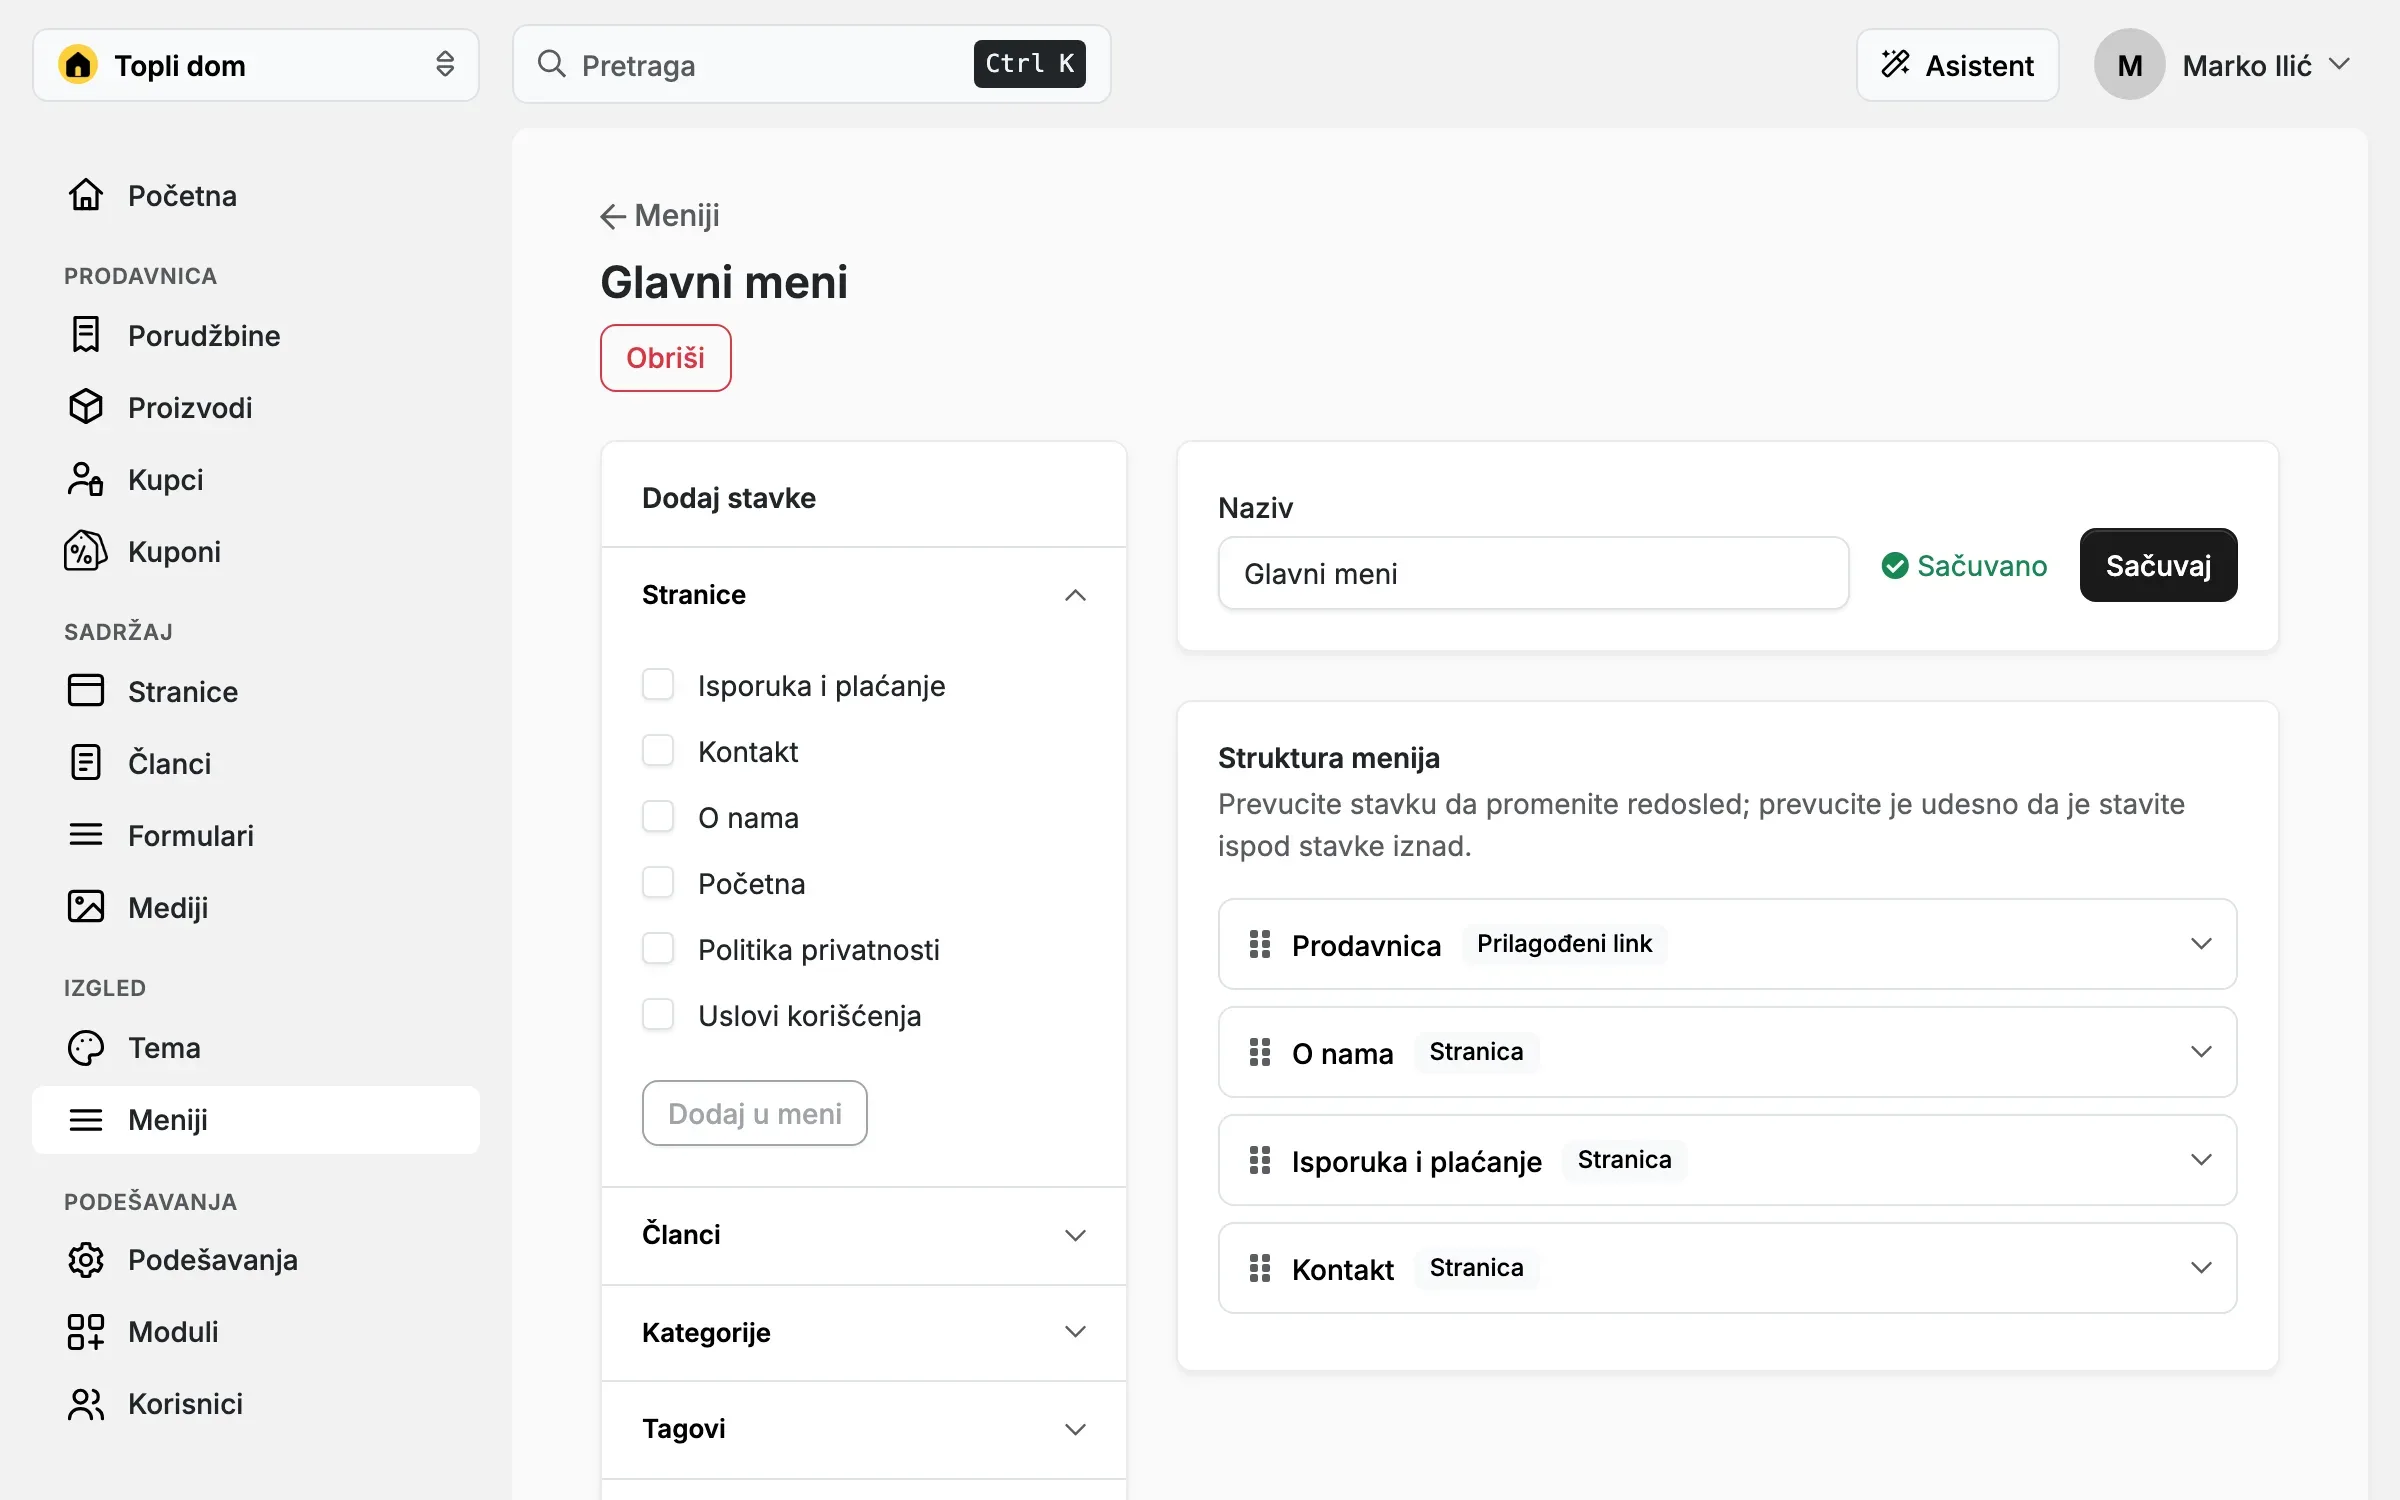Click the Korisnici people icon
The image size is (2400, 1500).
[86, 1403]
